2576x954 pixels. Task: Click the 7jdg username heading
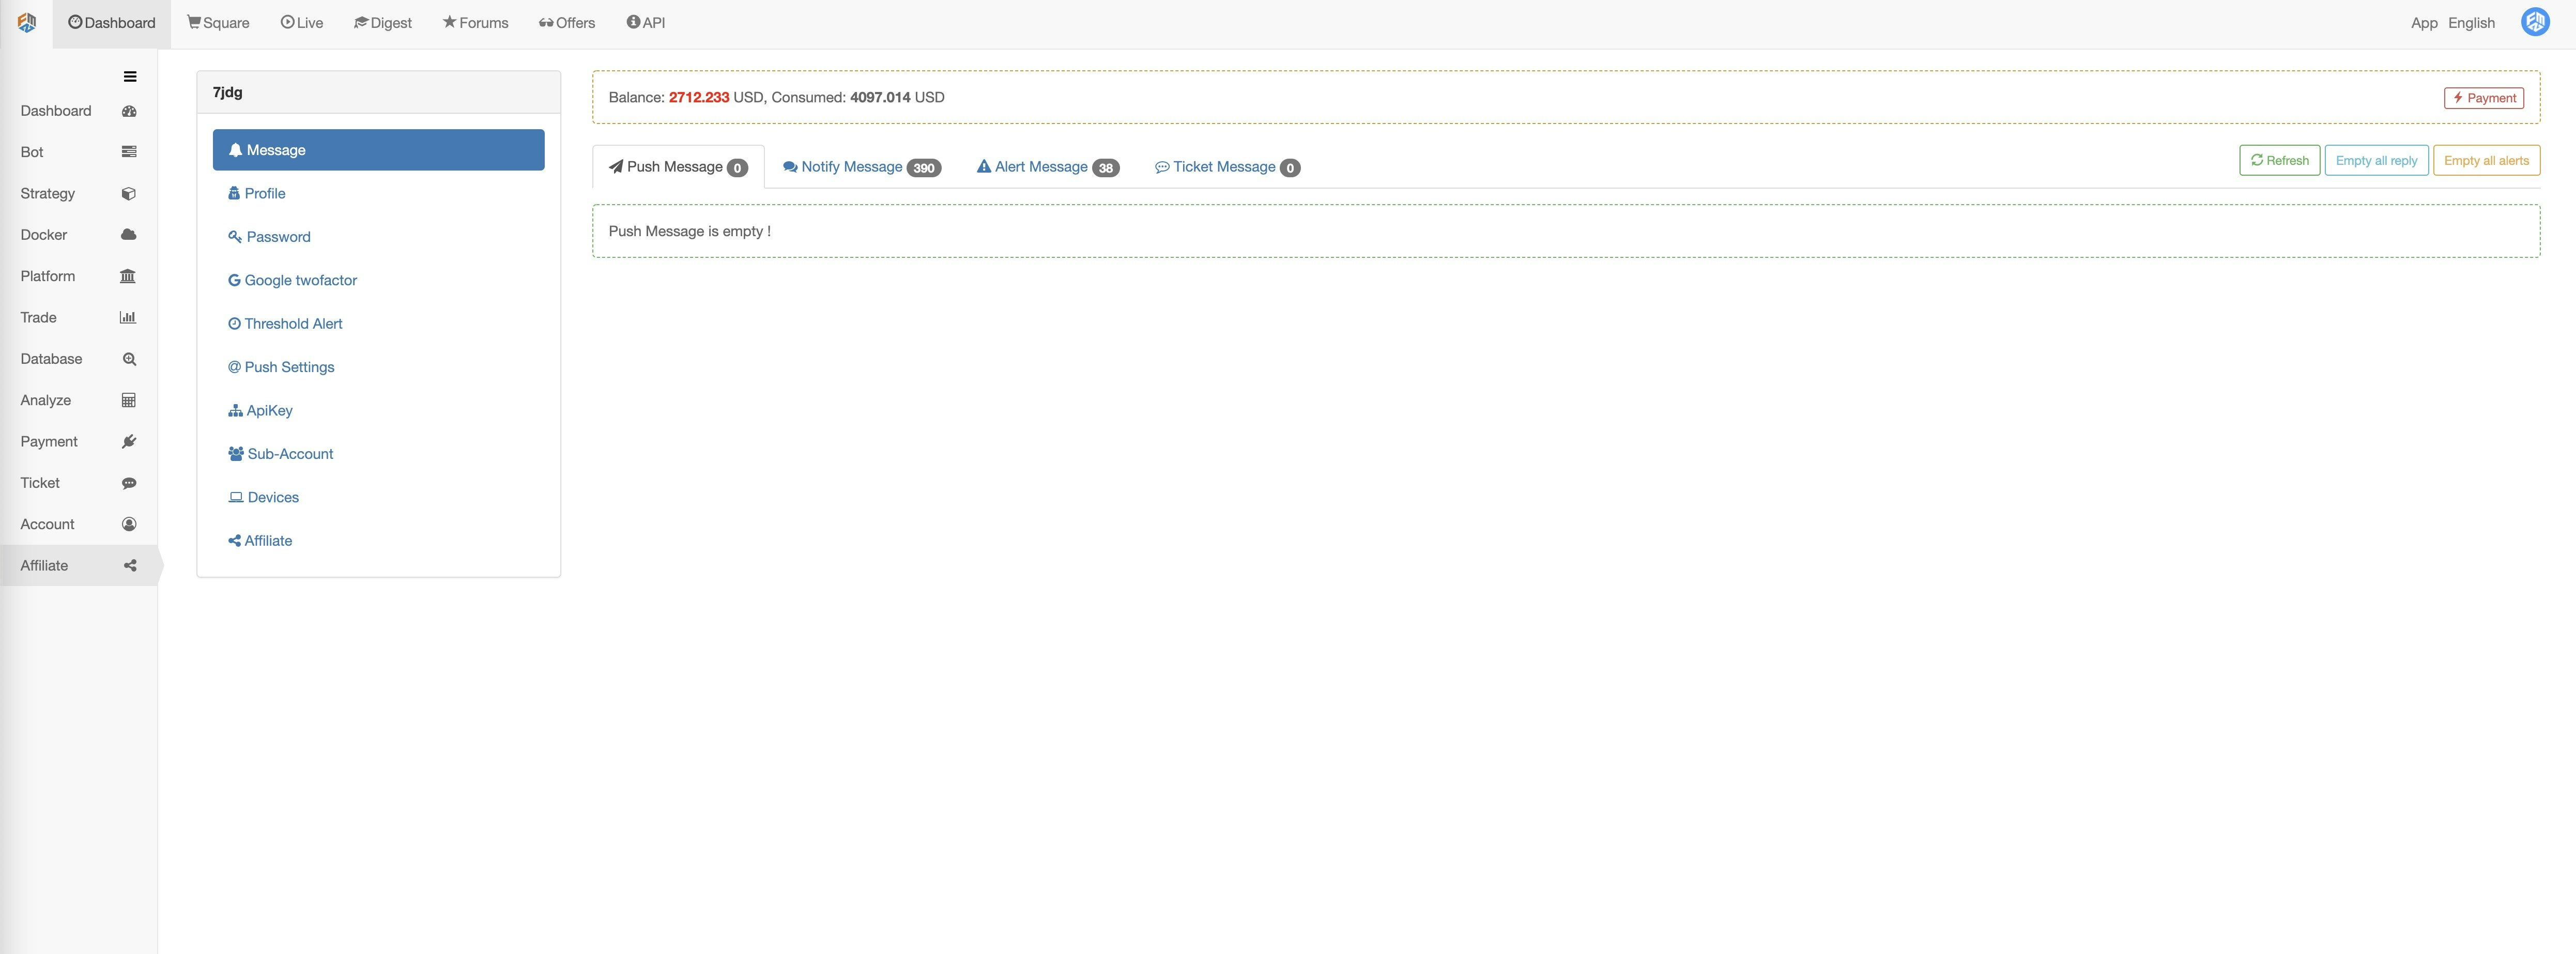(x=228, y=92)
